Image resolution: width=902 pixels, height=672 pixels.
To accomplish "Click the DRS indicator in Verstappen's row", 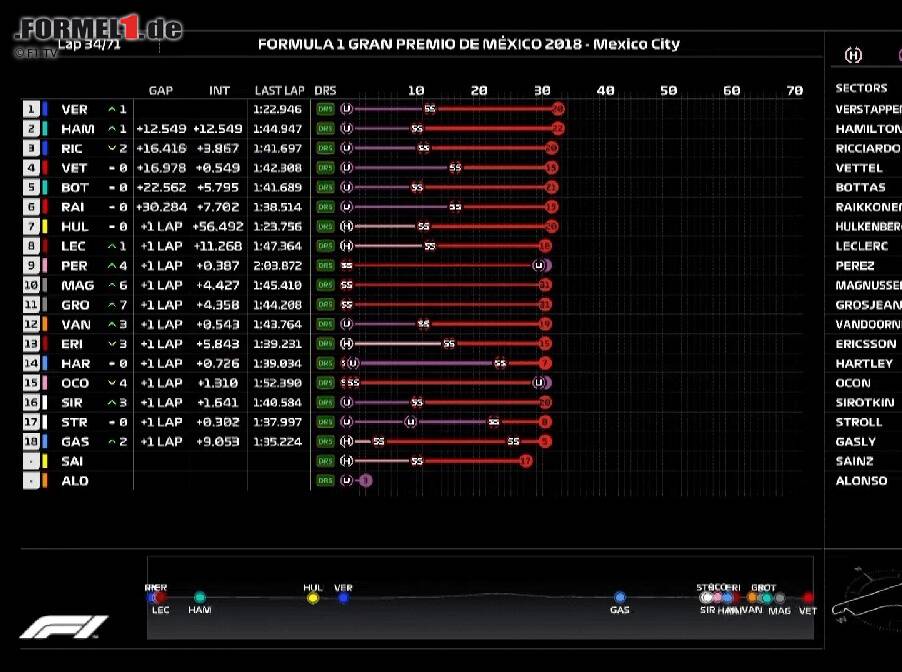I will tap(325, 109).
